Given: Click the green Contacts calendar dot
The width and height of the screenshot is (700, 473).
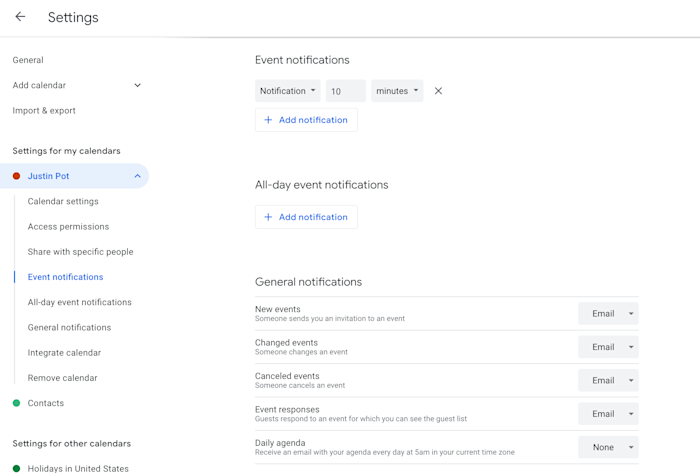Looking at the screenshot, I should [16, 403].
